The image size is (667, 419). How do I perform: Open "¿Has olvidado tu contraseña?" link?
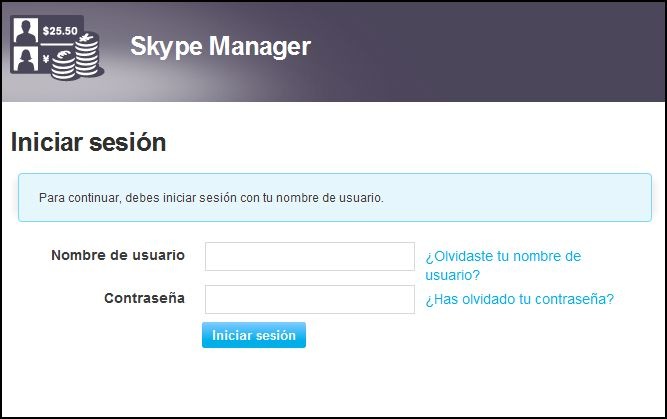pyautogui.click(x=519, y=299)
